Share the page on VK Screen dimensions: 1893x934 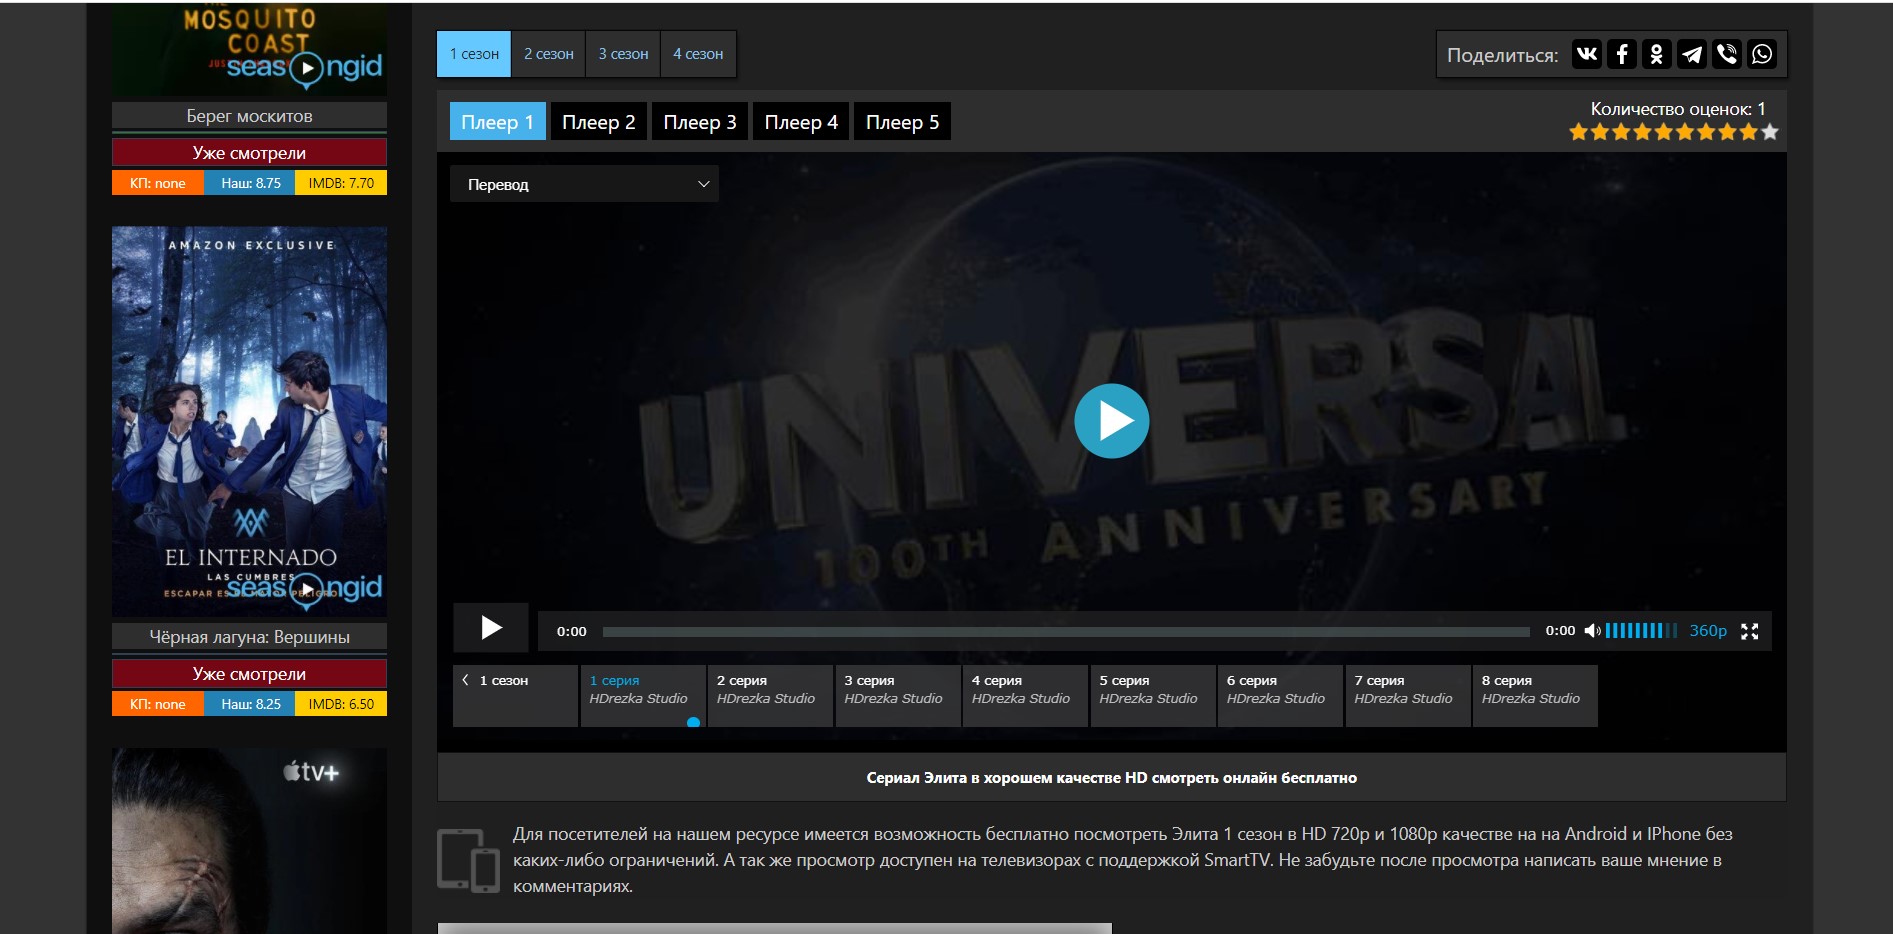tap(1586, 54)
